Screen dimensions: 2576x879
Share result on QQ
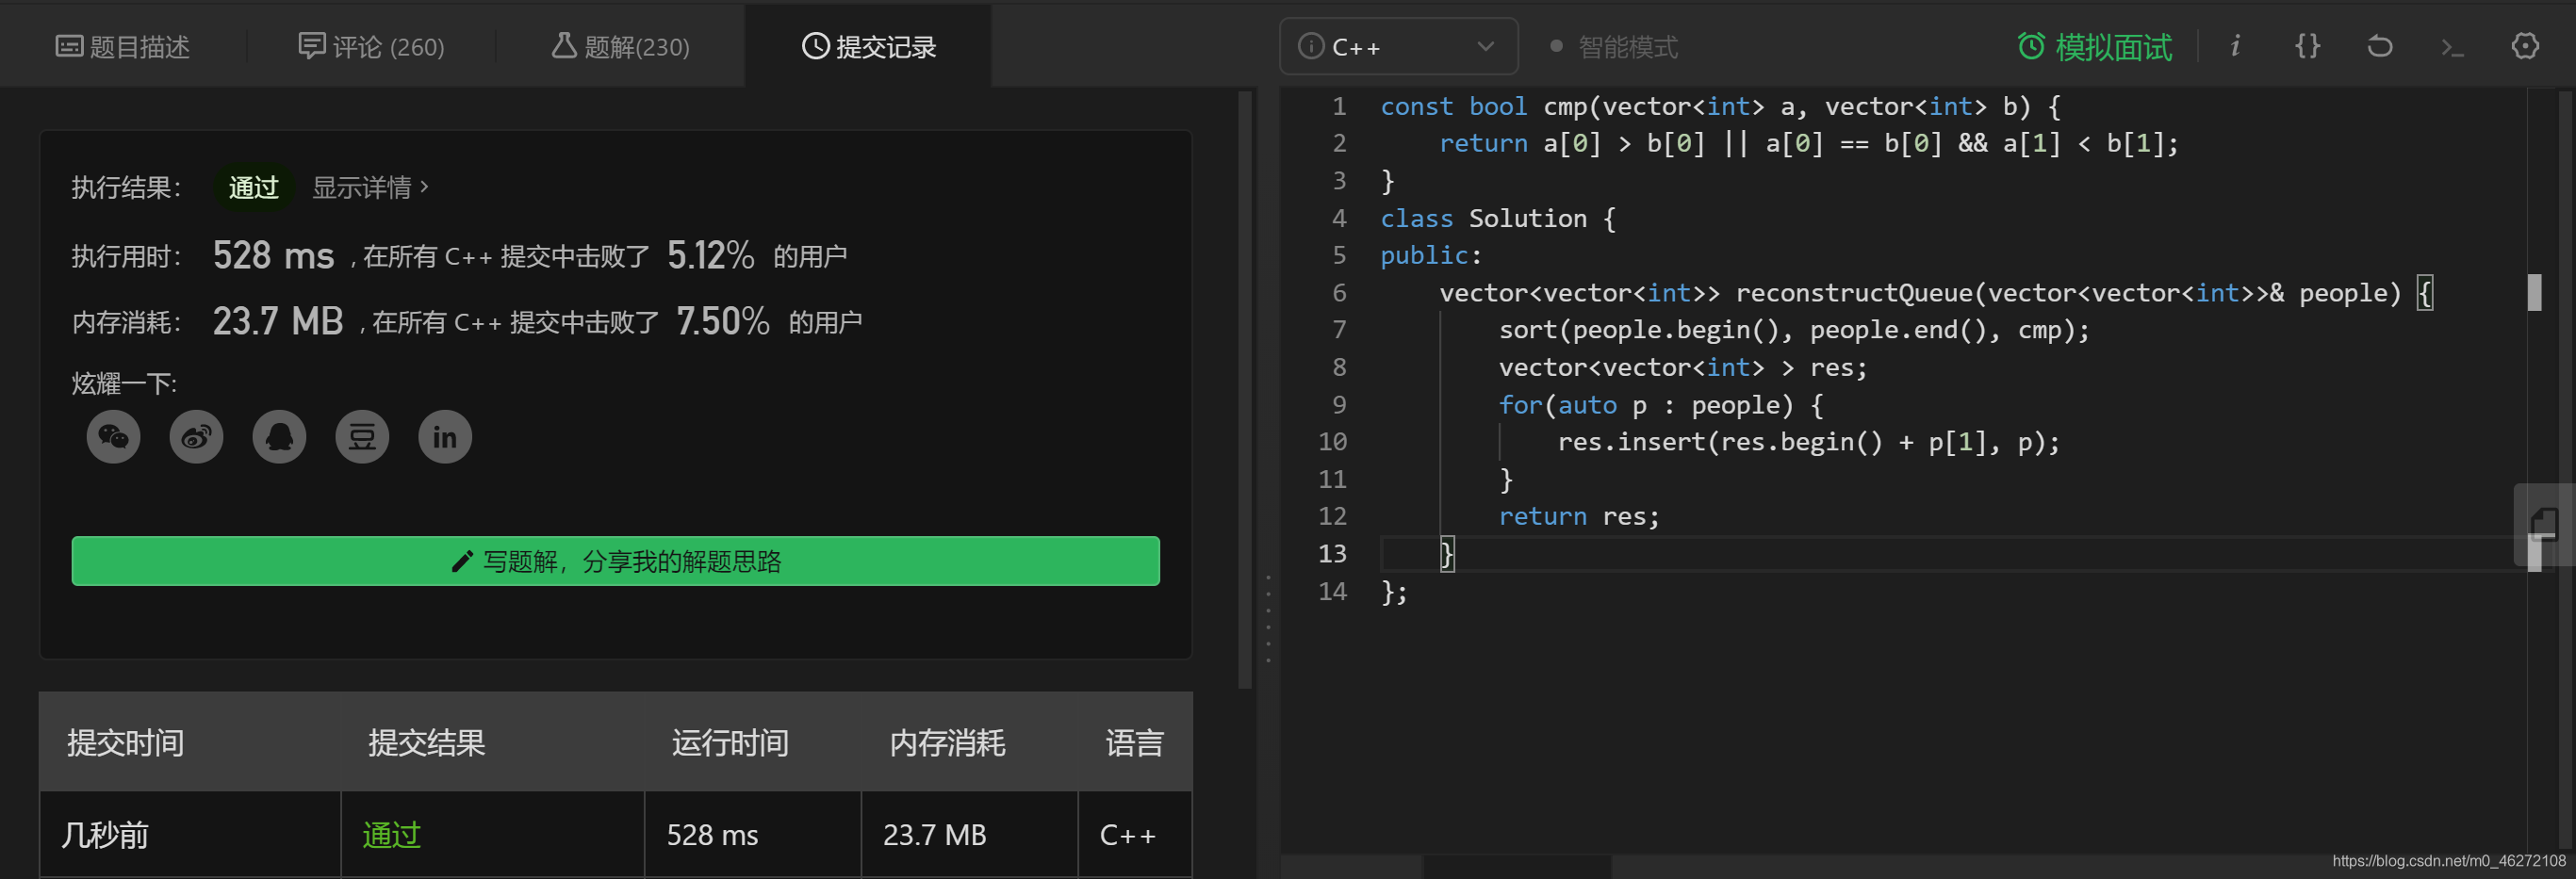pyautogui.click(x=279, y=437)
